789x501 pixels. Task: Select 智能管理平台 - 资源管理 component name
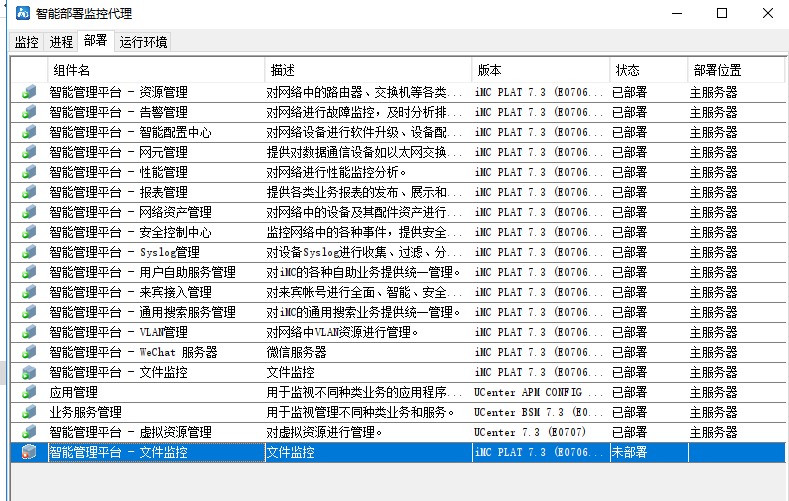[x=118, y=92]
